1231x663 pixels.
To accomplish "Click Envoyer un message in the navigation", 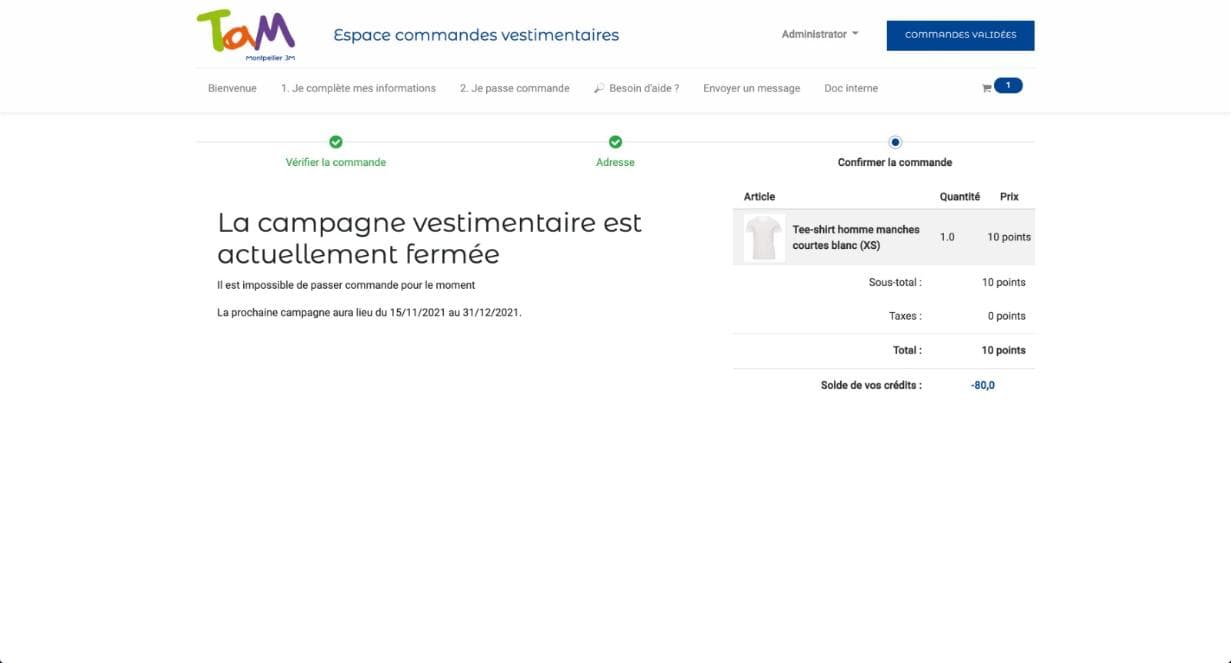I will point(751,88).
